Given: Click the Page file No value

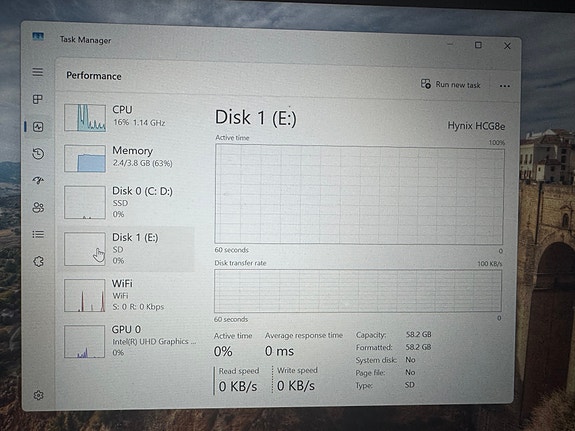Looking at the screenshot, I should pyautogui.click(x=410, y=372).
